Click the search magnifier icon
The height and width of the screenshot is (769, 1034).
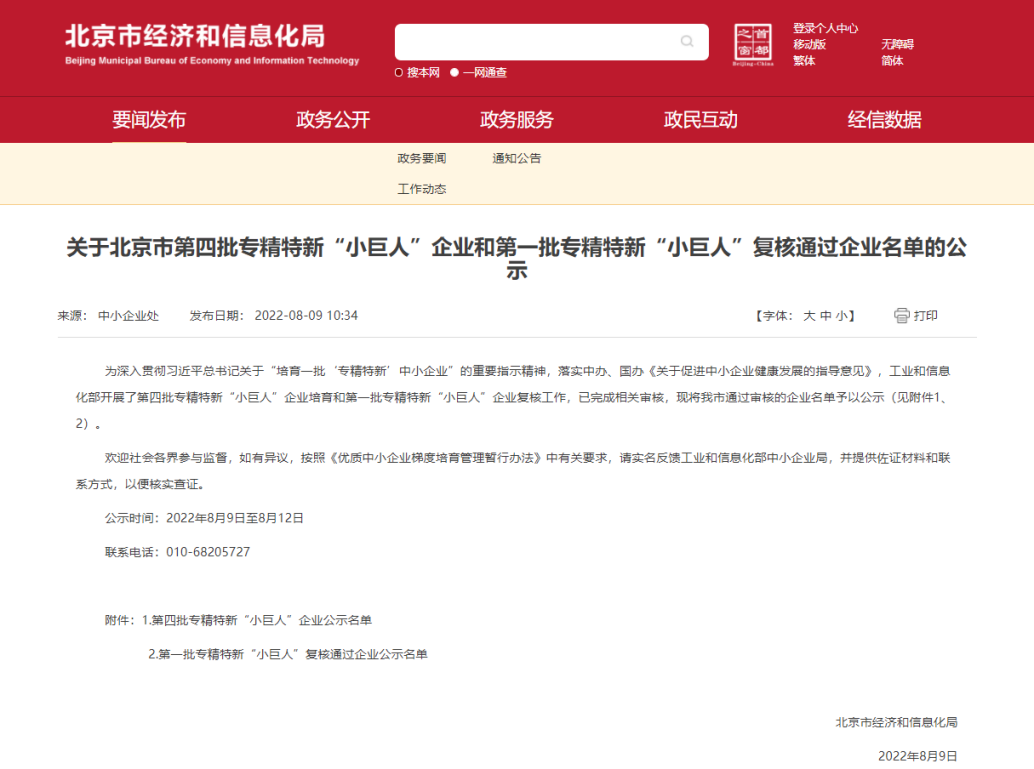(687, 42)
